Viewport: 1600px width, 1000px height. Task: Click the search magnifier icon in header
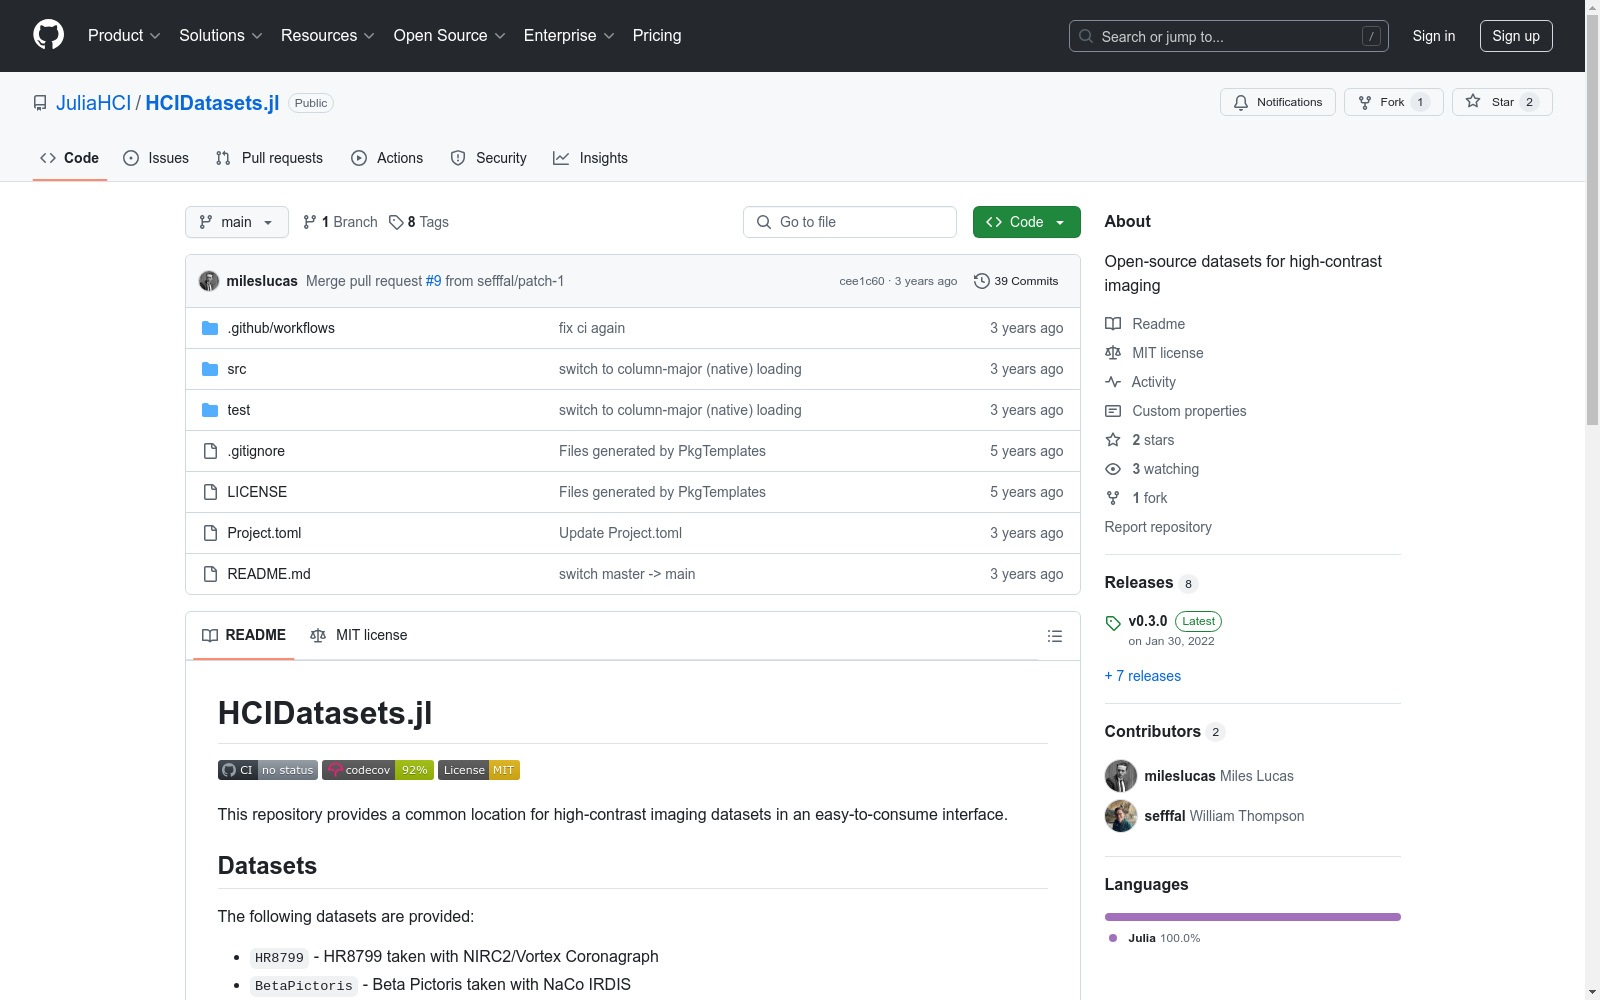coord(1086,36)
